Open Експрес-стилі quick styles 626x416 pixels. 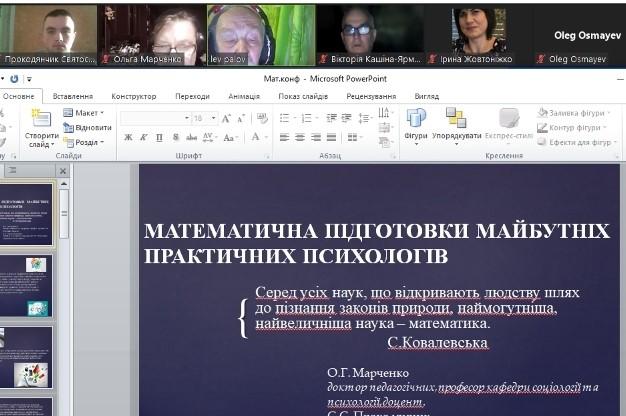[x=509, y=126]
